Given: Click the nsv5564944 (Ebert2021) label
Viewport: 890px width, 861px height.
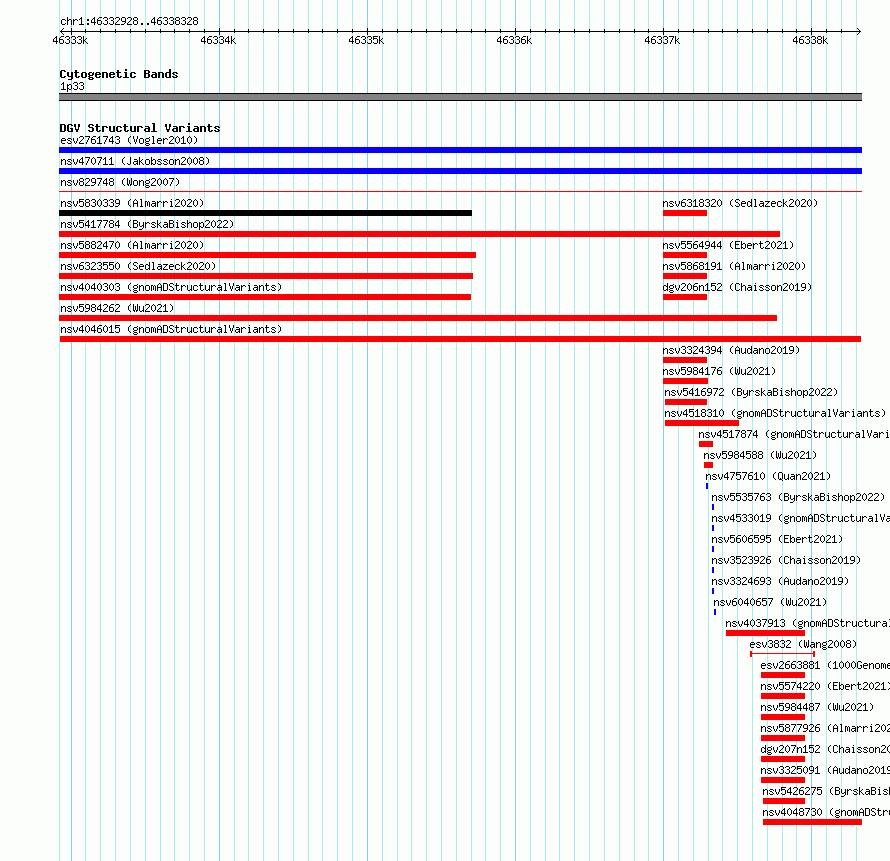Looking at the screenshot, I should pyautogui.click(x=728, y=245).
